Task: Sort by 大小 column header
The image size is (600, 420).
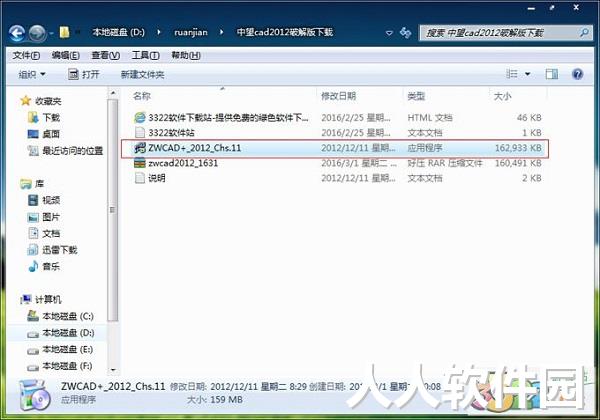Action: coord(502,96)
